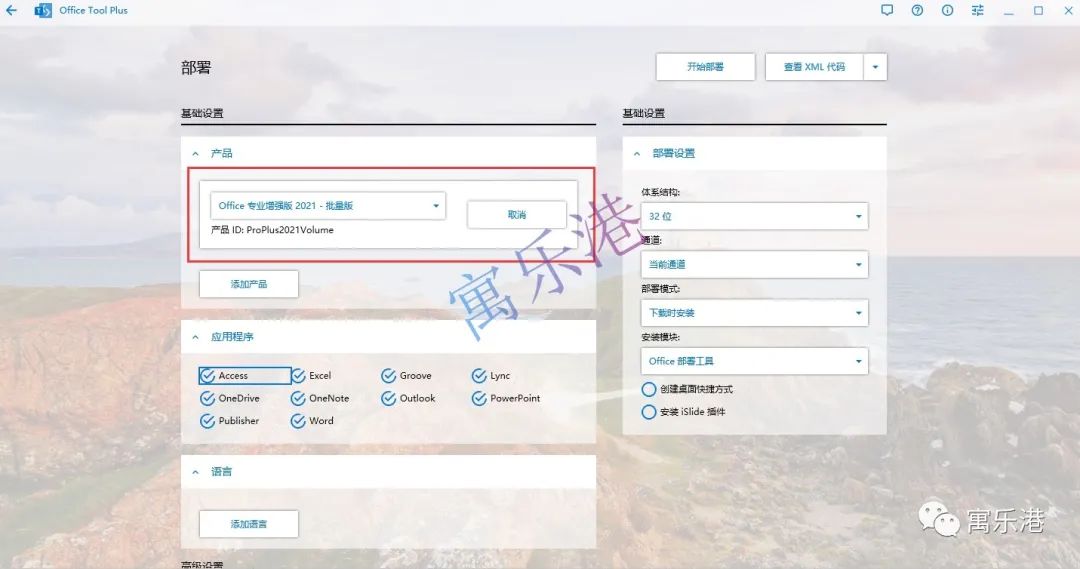1080x569 pixels.
Task: Click the 产品 ID: ProPlus2021Volume text
Action: (x=272, y=230)
